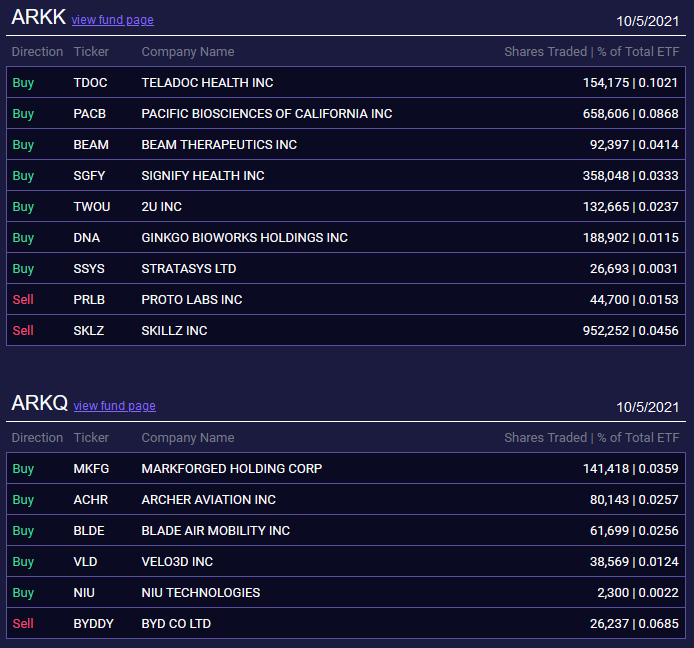This screenshot has width=694, height=648.
Task: Click BEAM THERAPEUTICS INC name
Action: pos(219,145)
